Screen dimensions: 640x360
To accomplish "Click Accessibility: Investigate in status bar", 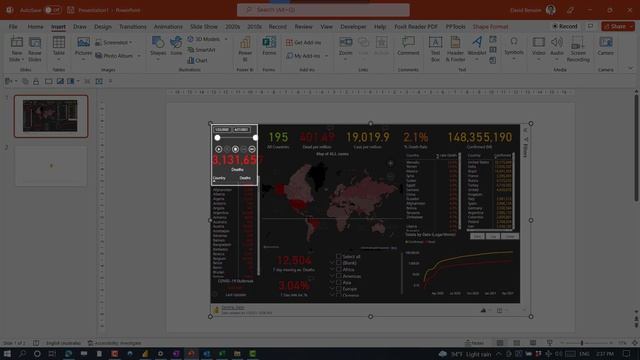I will (115, 343).
